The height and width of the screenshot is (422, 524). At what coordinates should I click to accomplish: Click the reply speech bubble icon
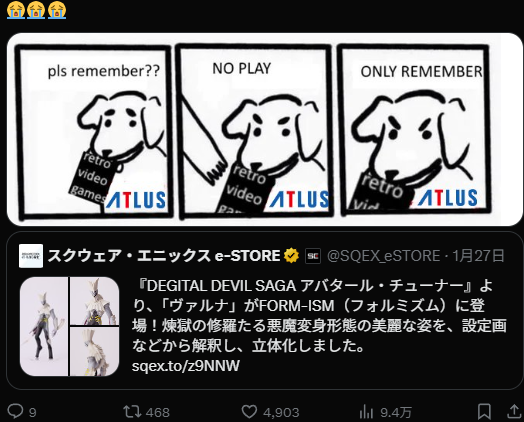(15, 412)
